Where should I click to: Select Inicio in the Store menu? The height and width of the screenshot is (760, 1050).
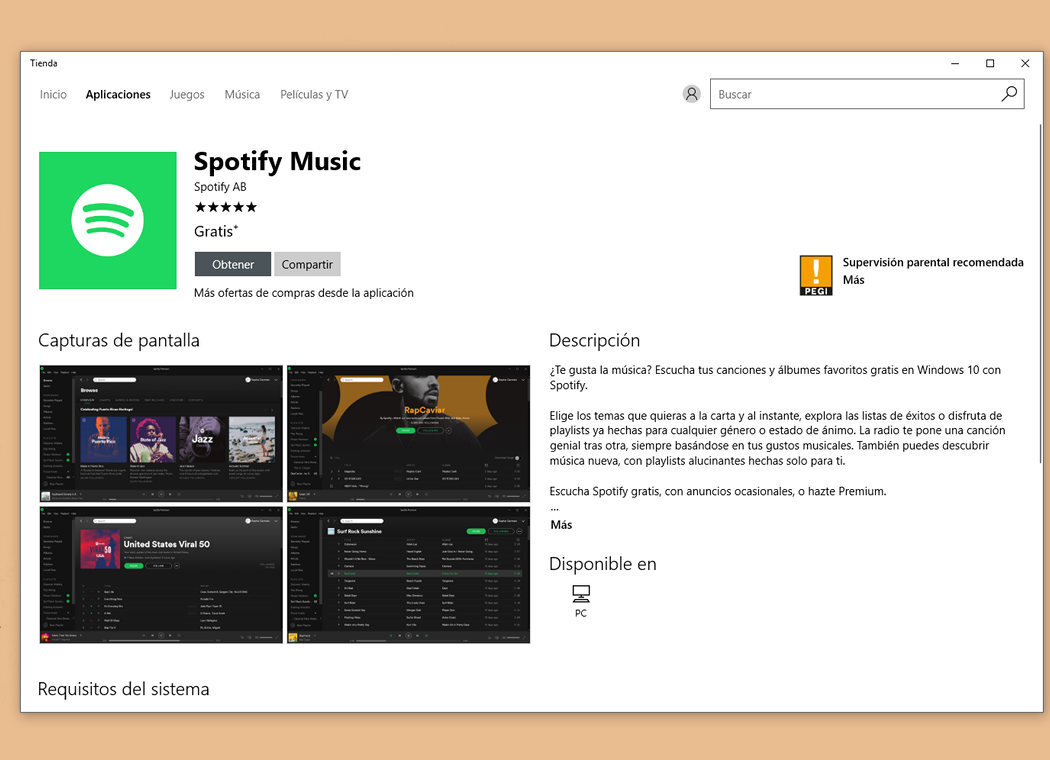tap(53, 94)
